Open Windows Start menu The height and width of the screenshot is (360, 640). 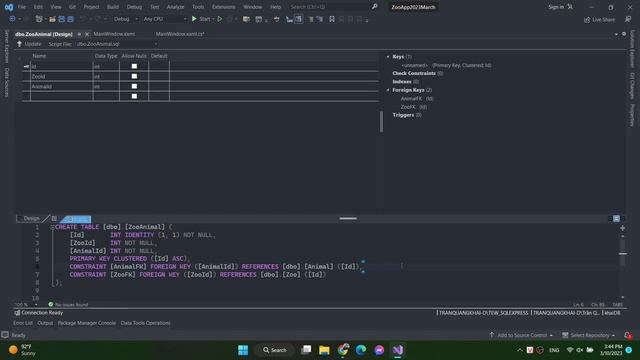click(x=243, y=350)
